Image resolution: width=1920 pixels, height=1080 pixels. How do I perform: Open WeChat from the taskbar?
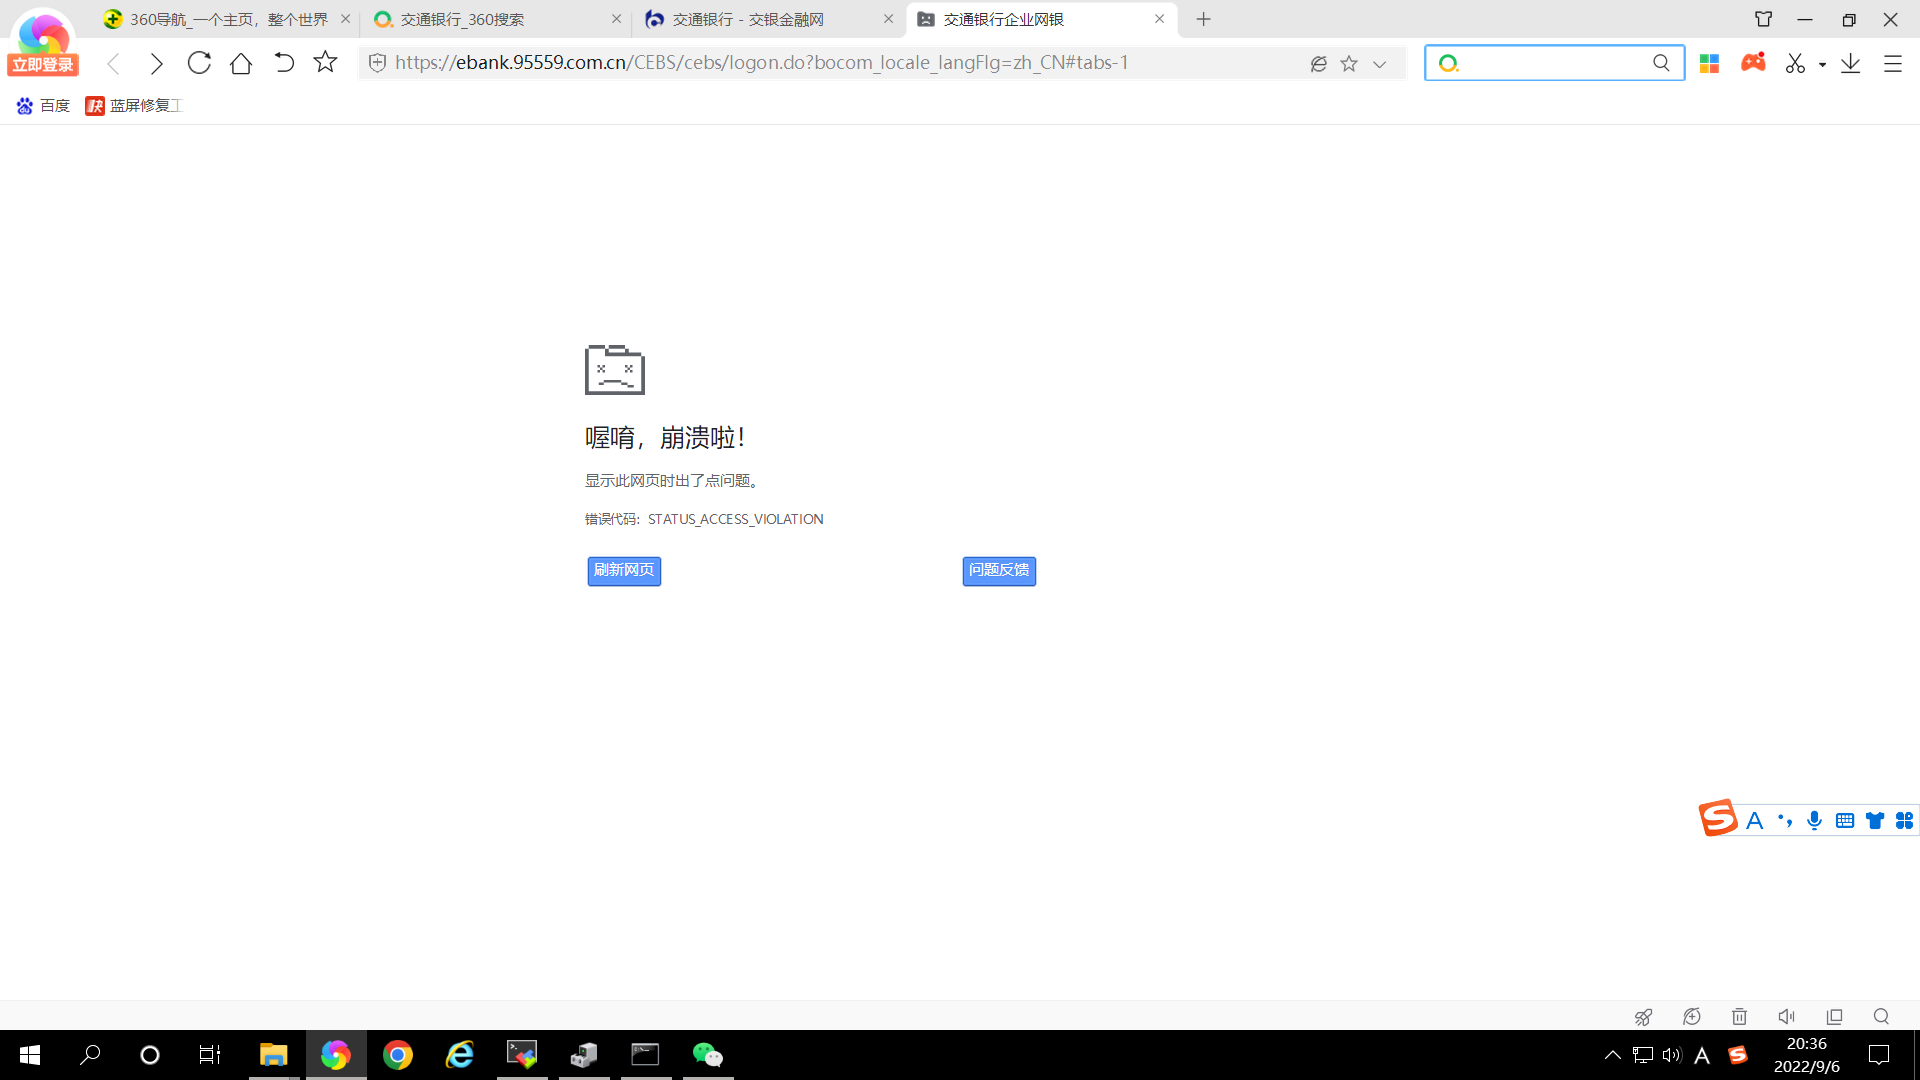[x=707, y=1055]
